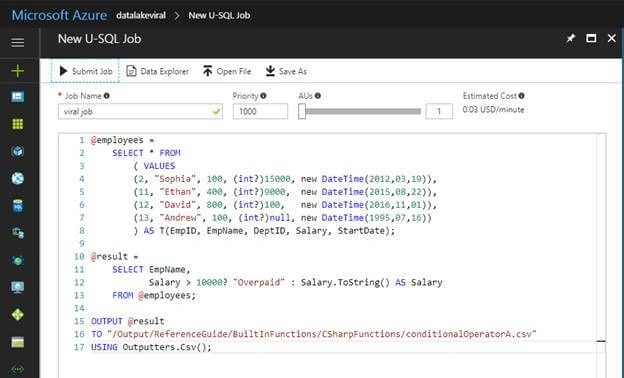624x378 pixels.
Task: Open the Dashboard icon in the sidebar
Action: tap(18, 97)
